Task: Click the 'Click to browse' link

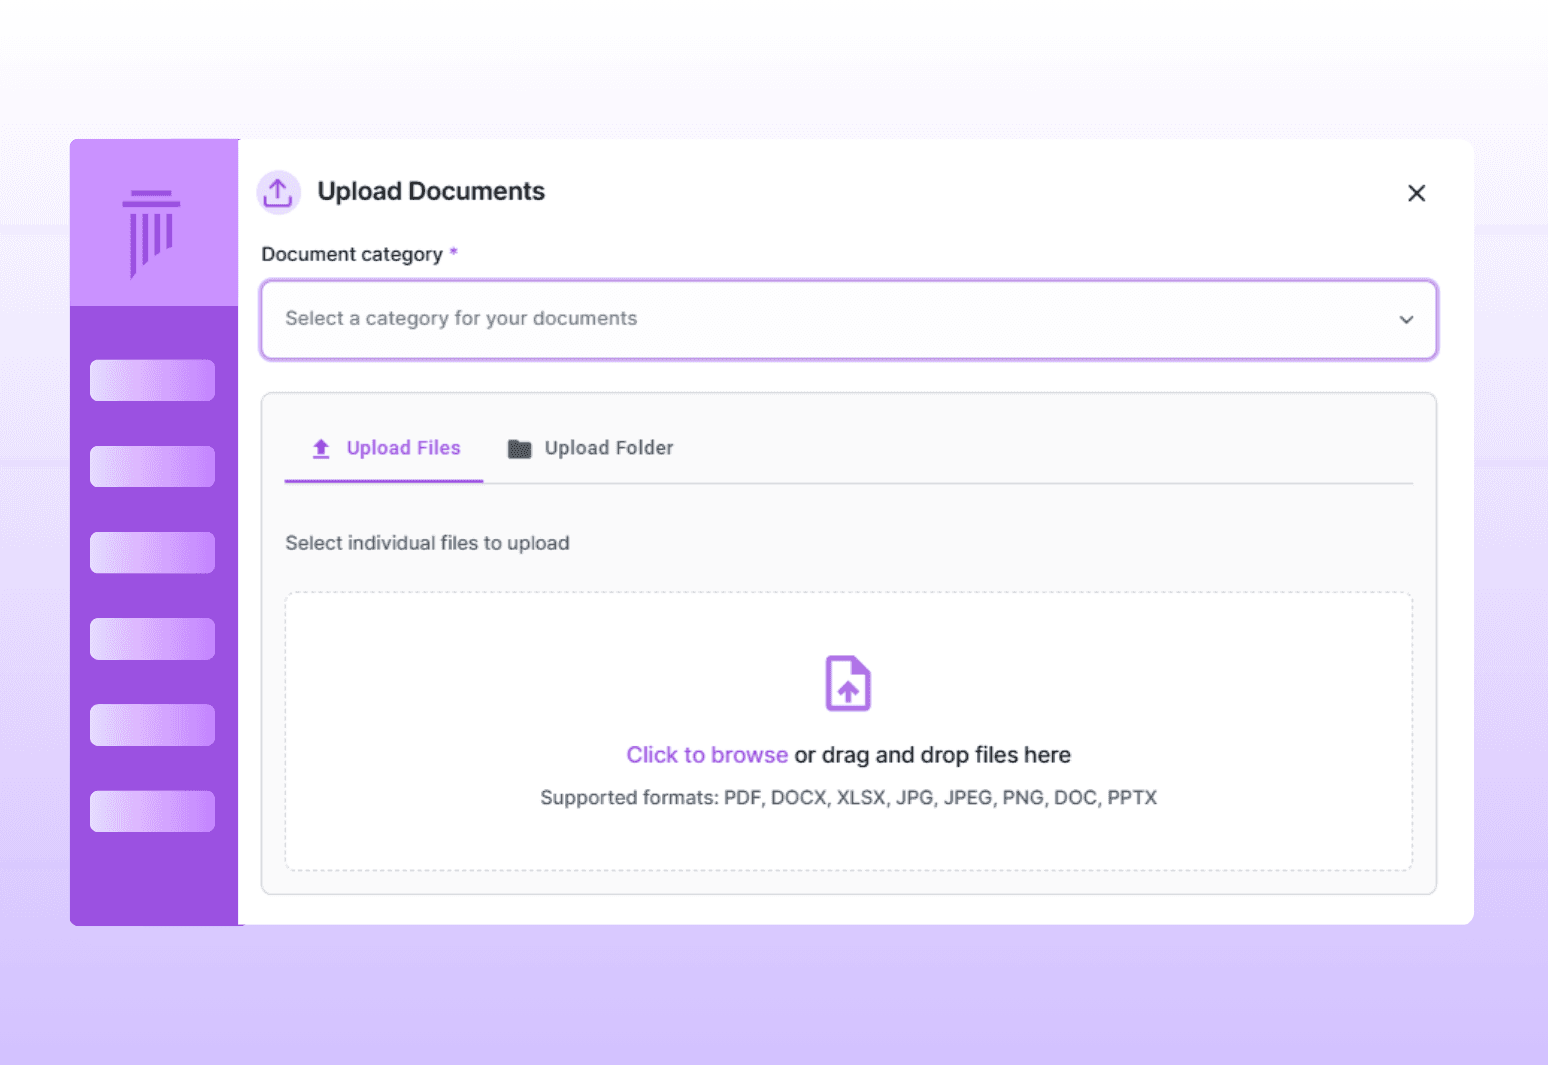Action: click(707, 755)
